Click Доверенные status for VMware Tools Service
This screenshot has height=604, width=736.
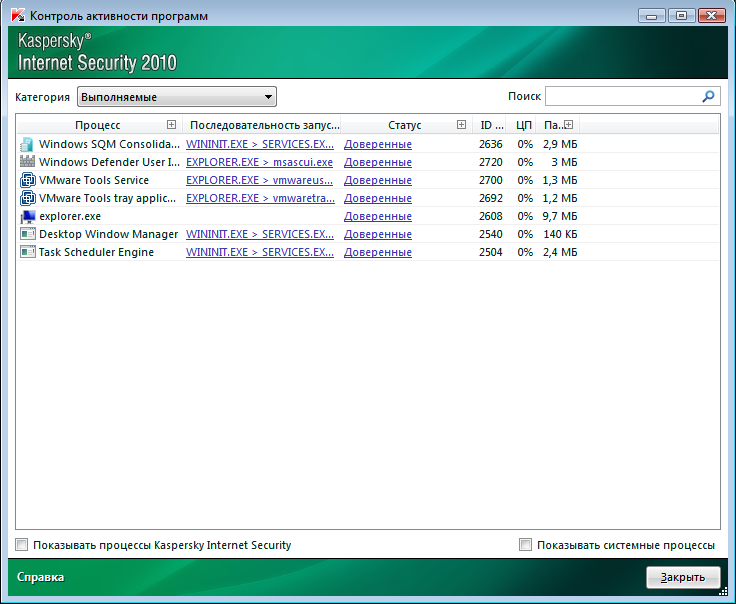tap(378, 180)
